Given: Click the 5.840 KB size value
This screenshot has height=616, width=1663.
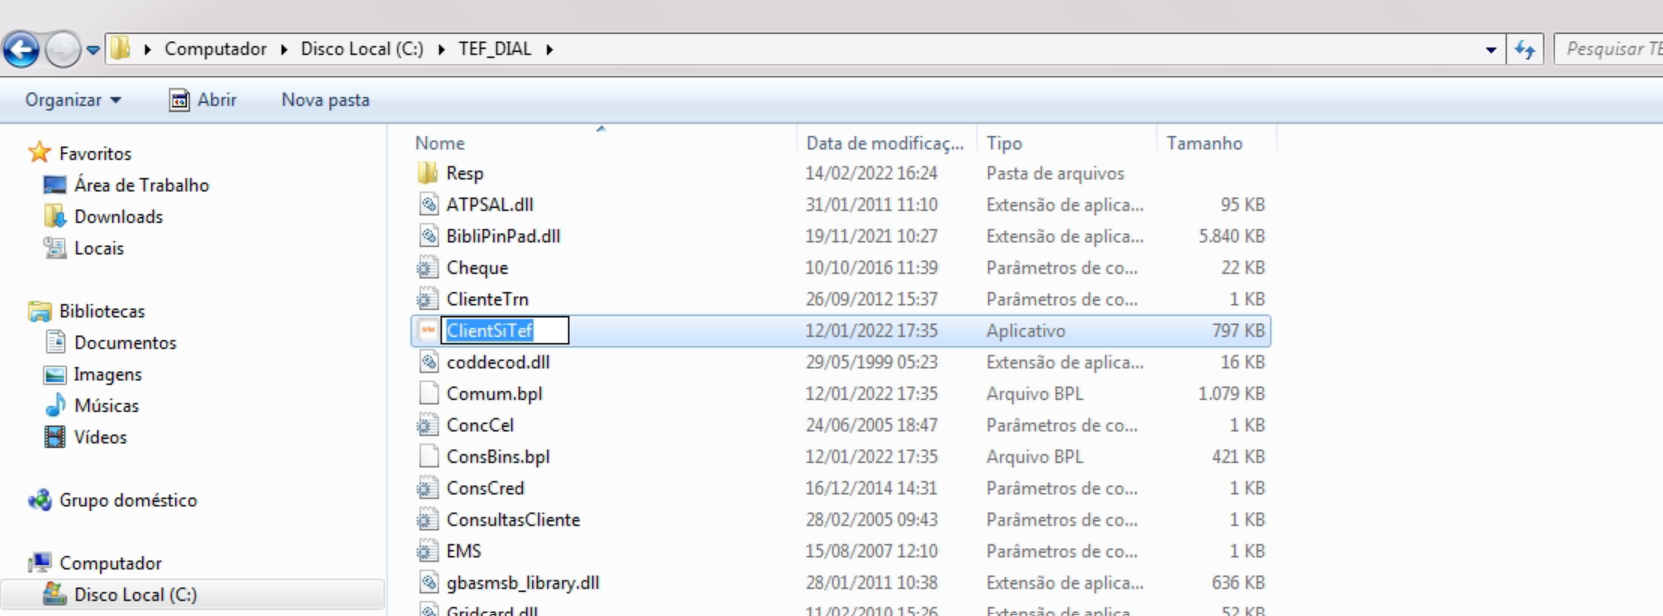Looking at the screenshot, I should pos(1232,236).
